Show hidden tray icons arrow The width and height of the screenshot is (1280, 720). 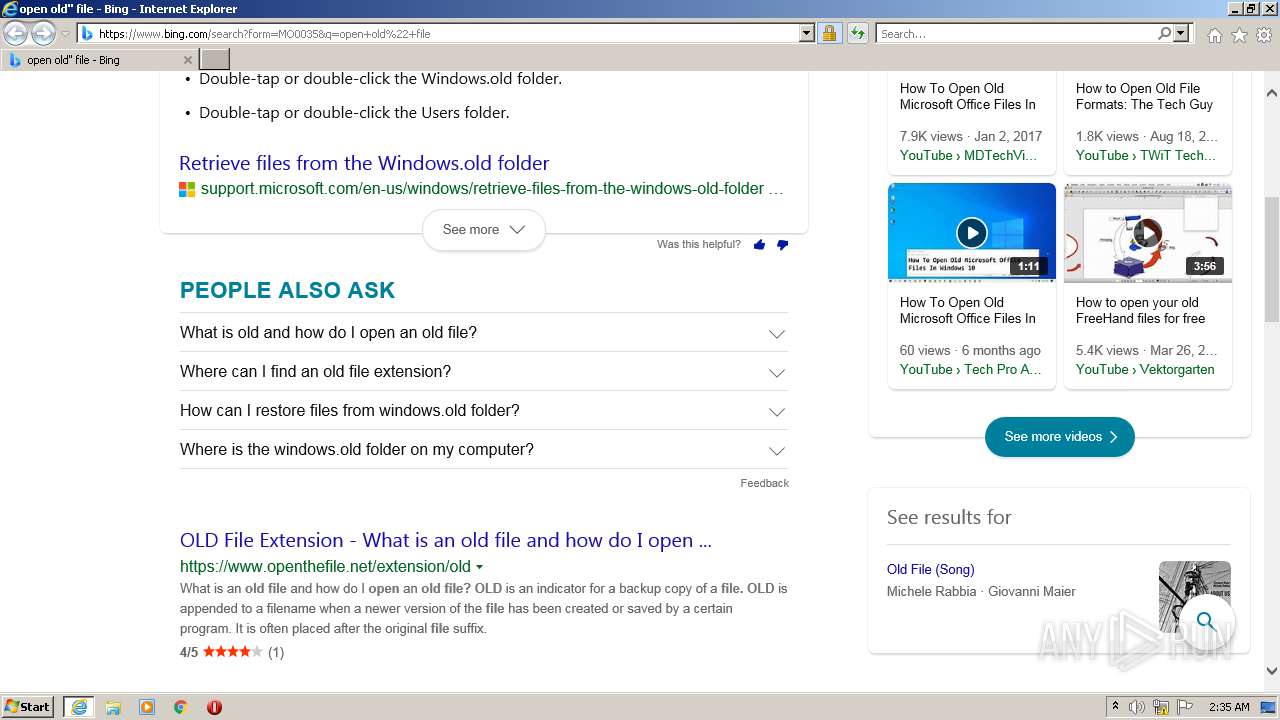point(1115,707)
